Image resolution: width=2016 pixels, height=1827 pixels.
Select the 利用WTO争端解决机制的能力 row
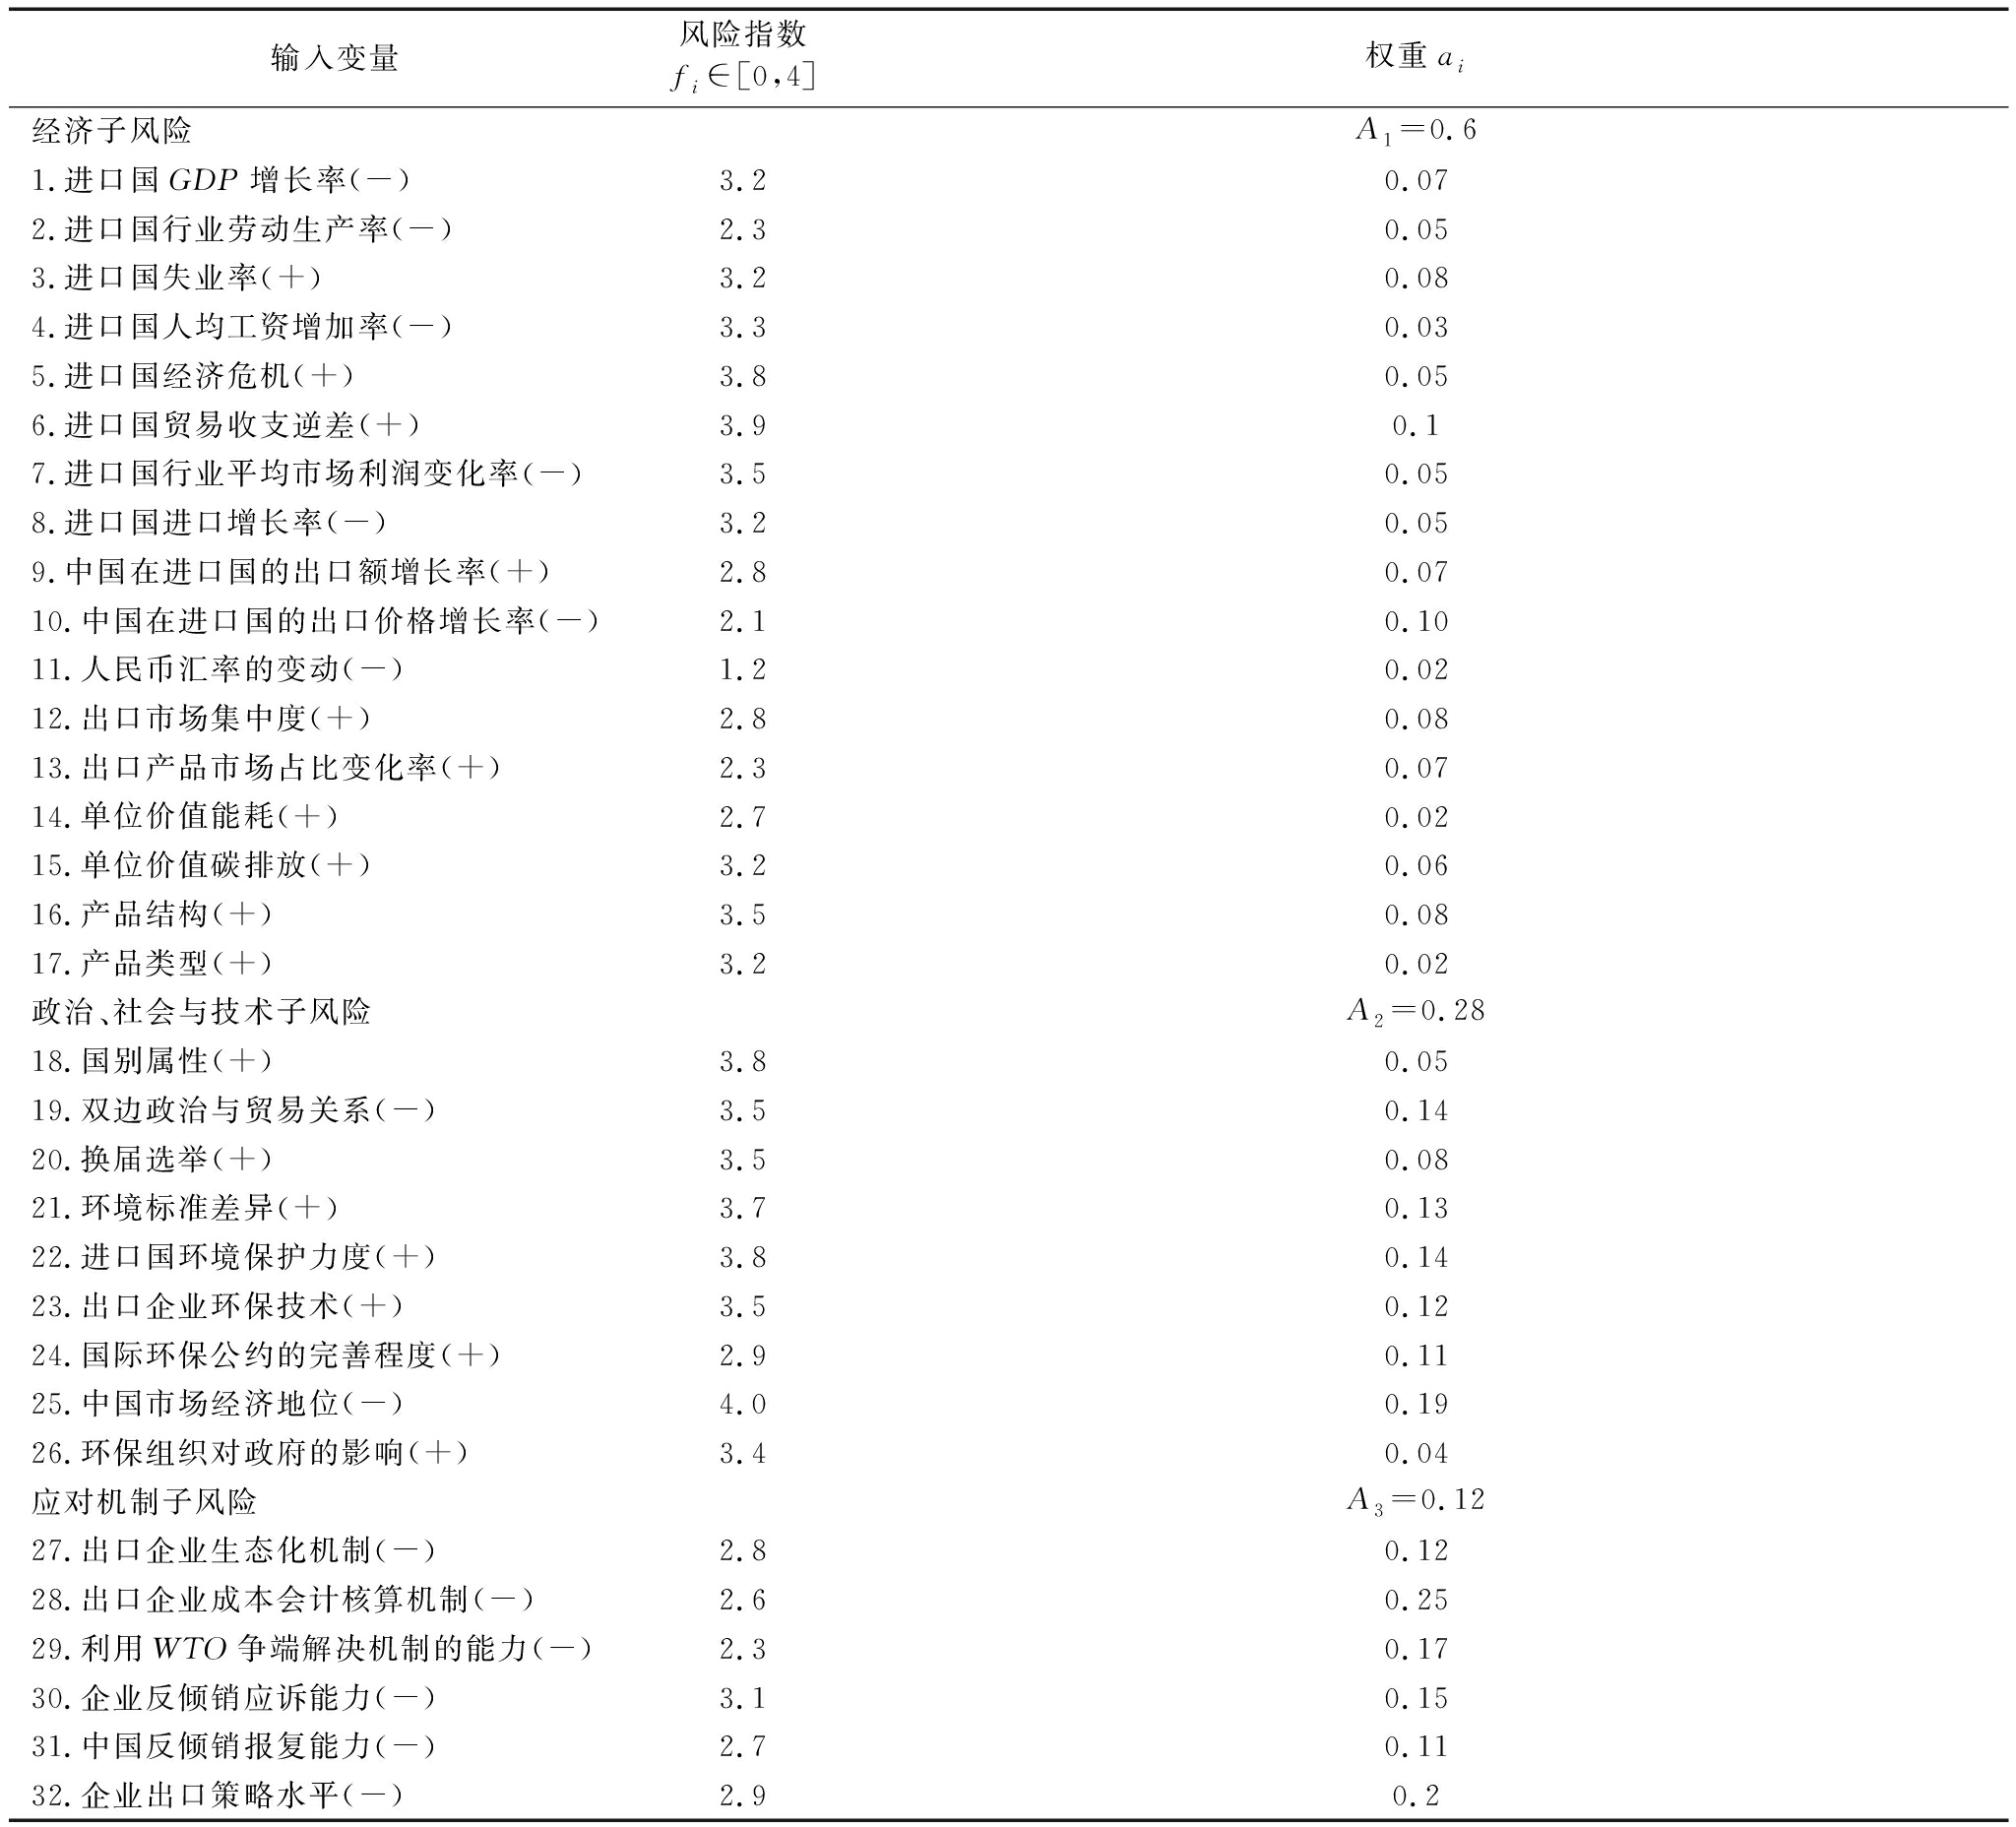click(x=311, y=1648)
